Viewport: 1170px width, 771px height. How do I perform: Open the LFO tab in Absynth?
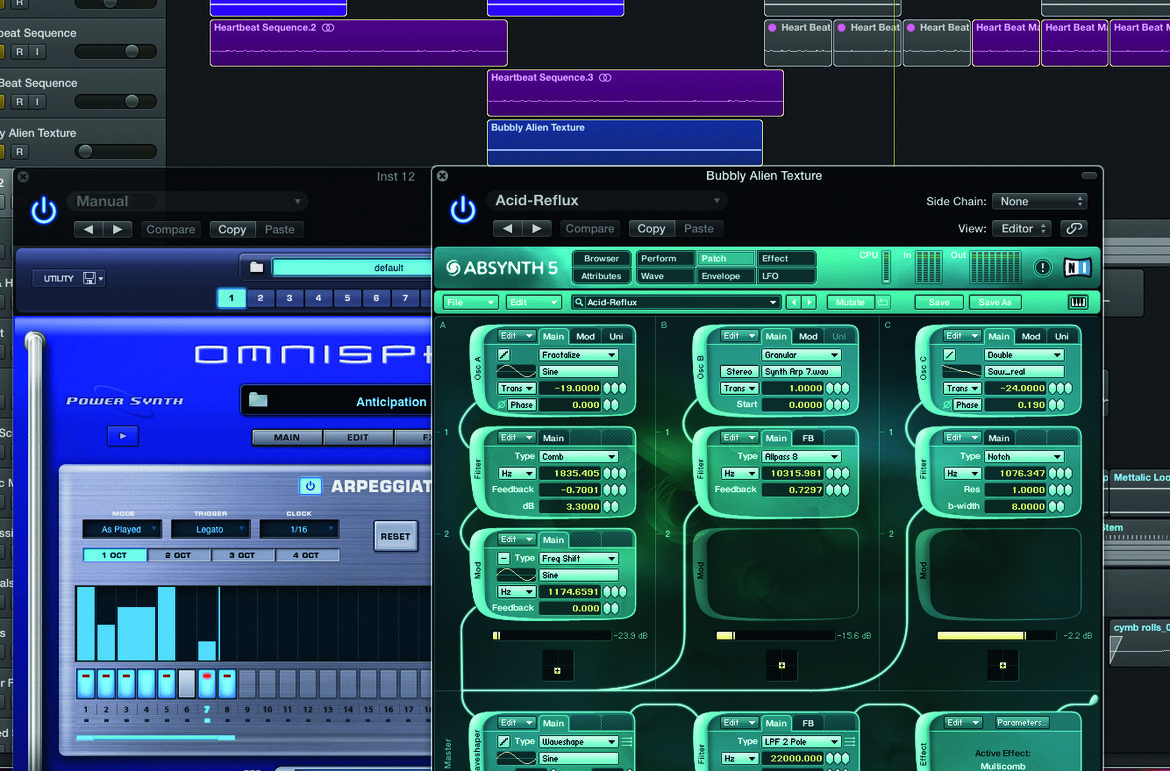(x=784, y=276)
